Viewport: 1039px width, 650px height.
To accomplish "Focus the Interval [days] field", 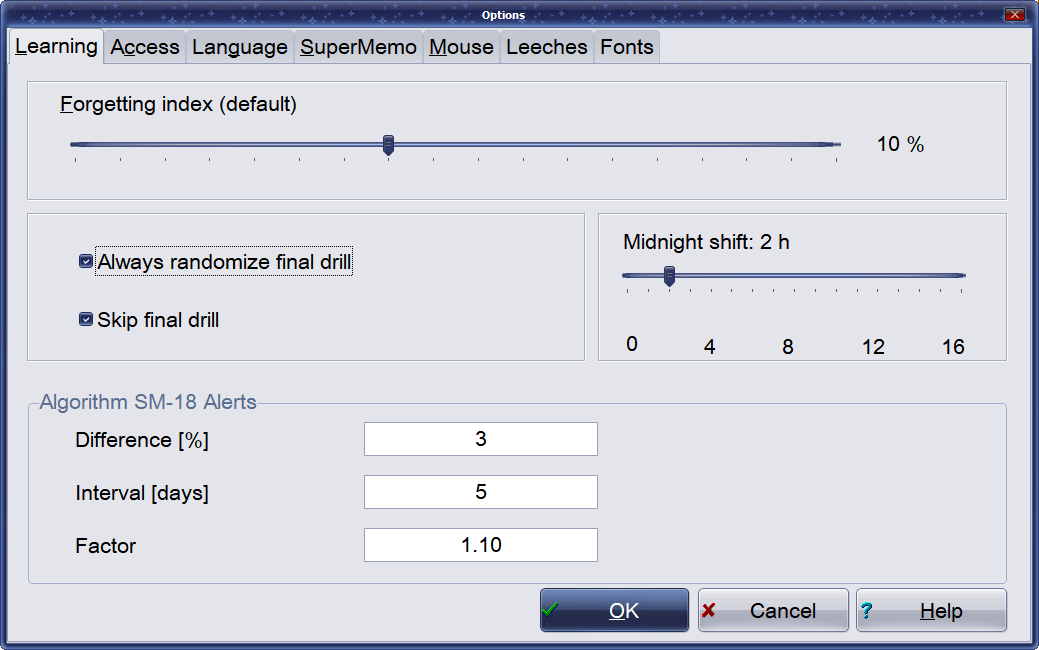I will (480, 492).
